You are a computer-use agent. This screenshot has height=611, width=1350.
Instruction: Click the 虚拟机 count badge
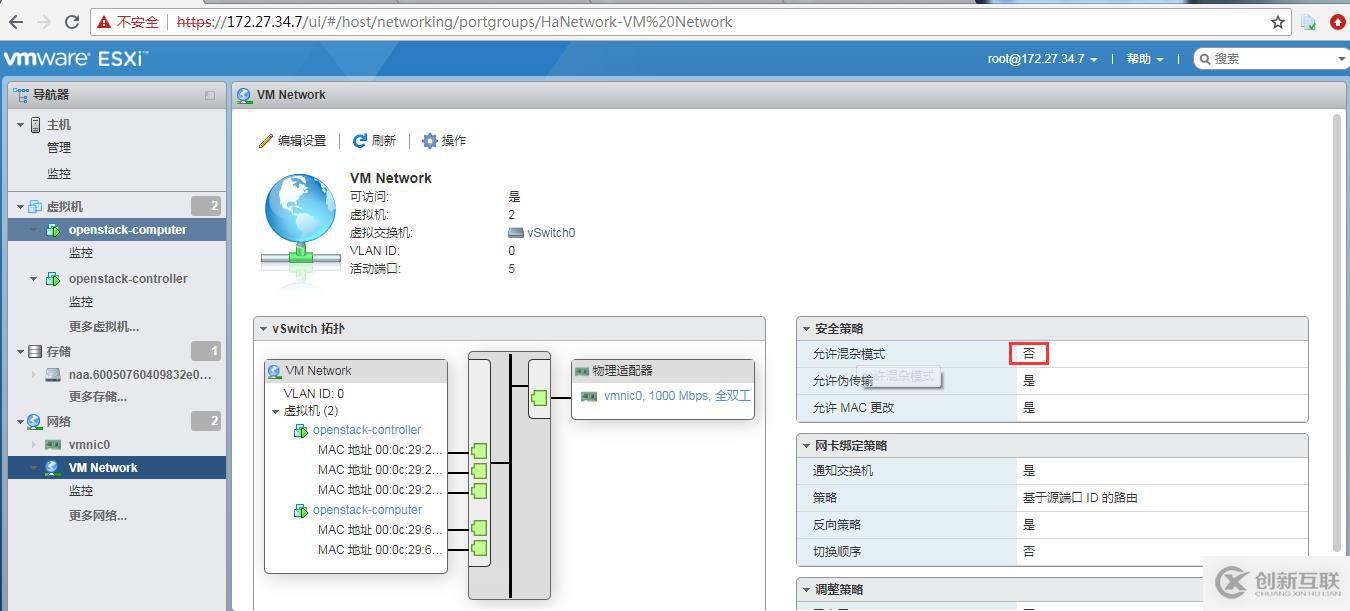pyautogui.click(x=205, y=206)
